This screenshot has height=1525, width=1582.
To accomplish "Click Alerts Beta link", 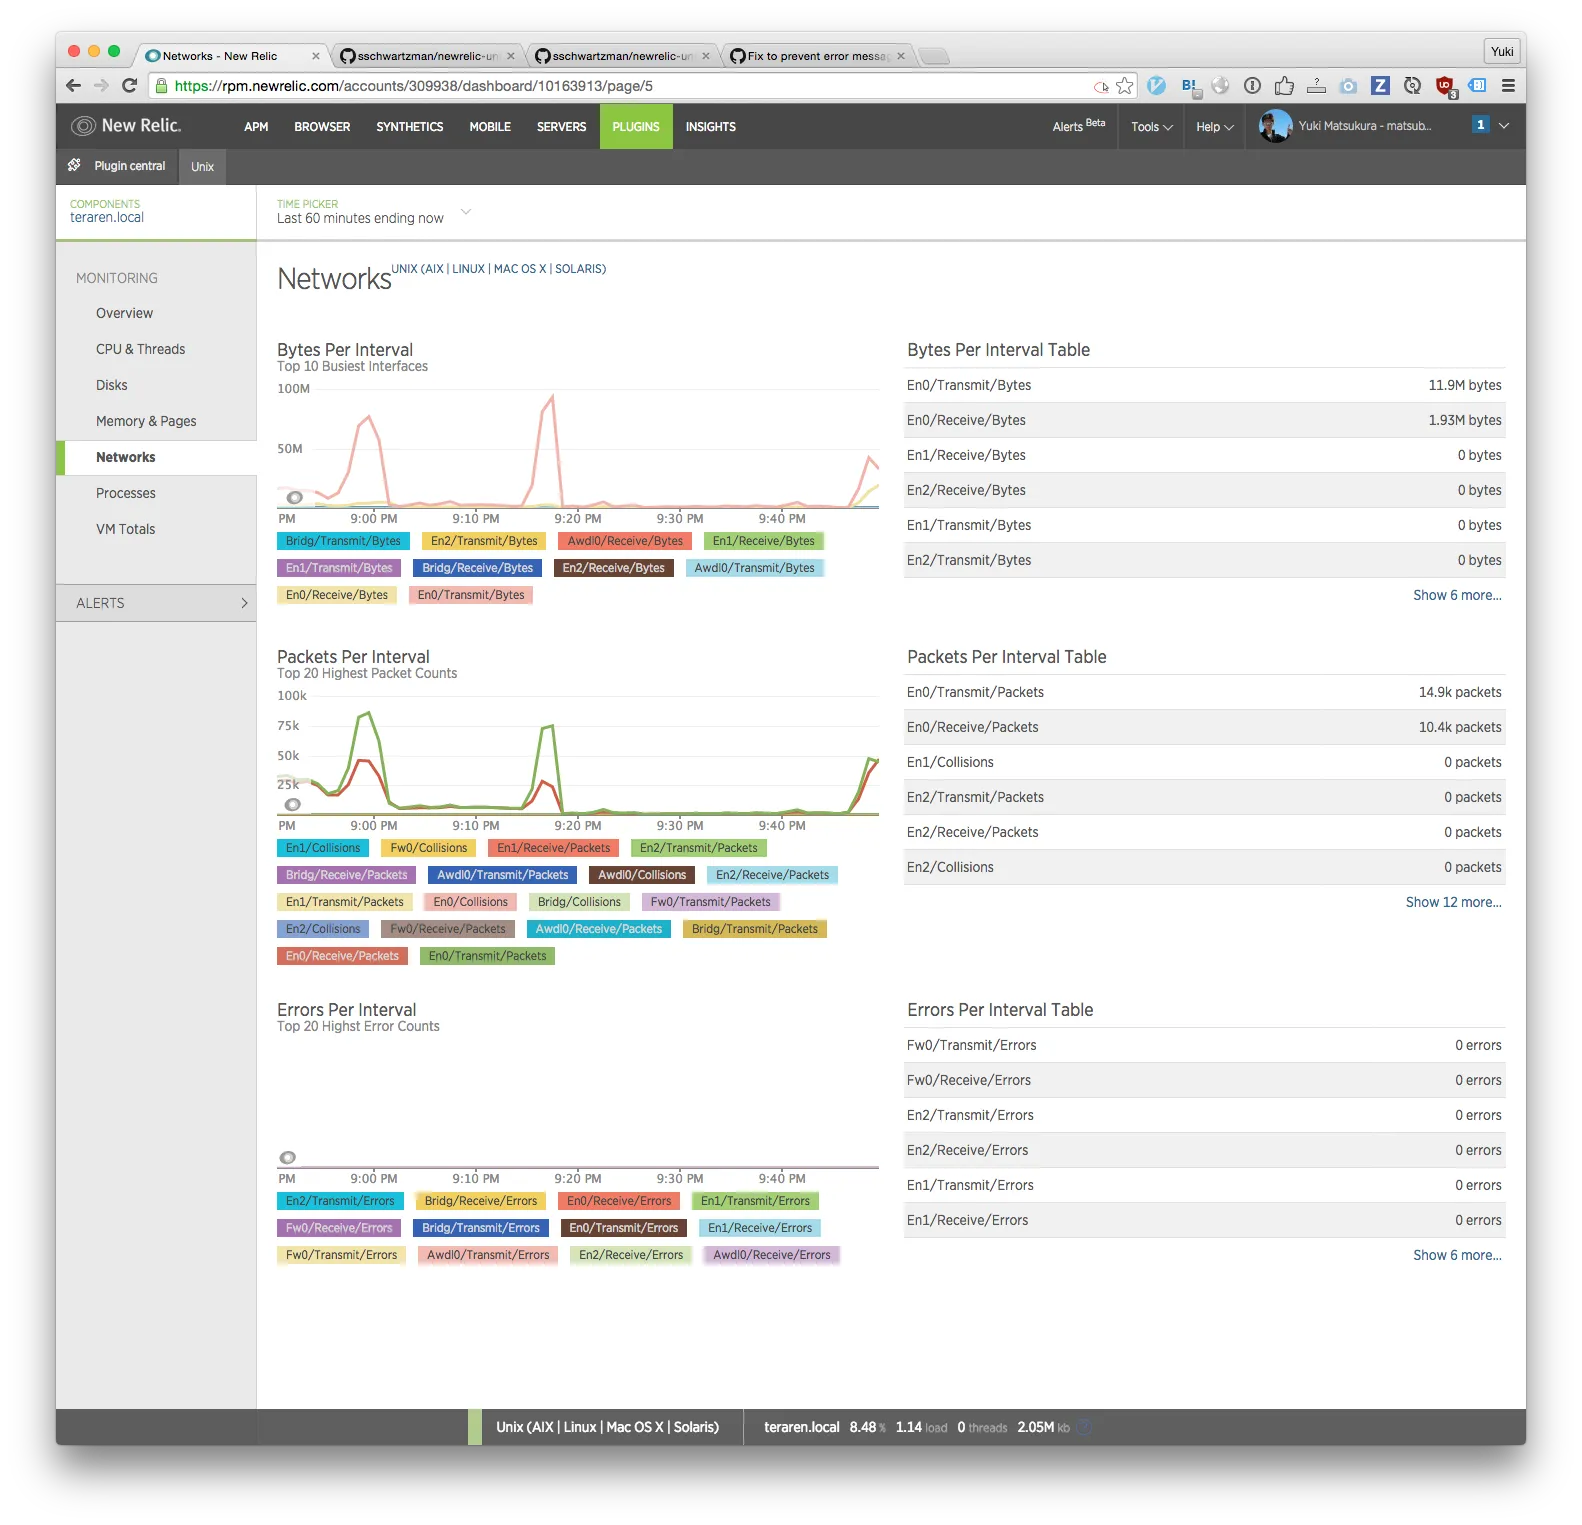I will [1078, 126].
